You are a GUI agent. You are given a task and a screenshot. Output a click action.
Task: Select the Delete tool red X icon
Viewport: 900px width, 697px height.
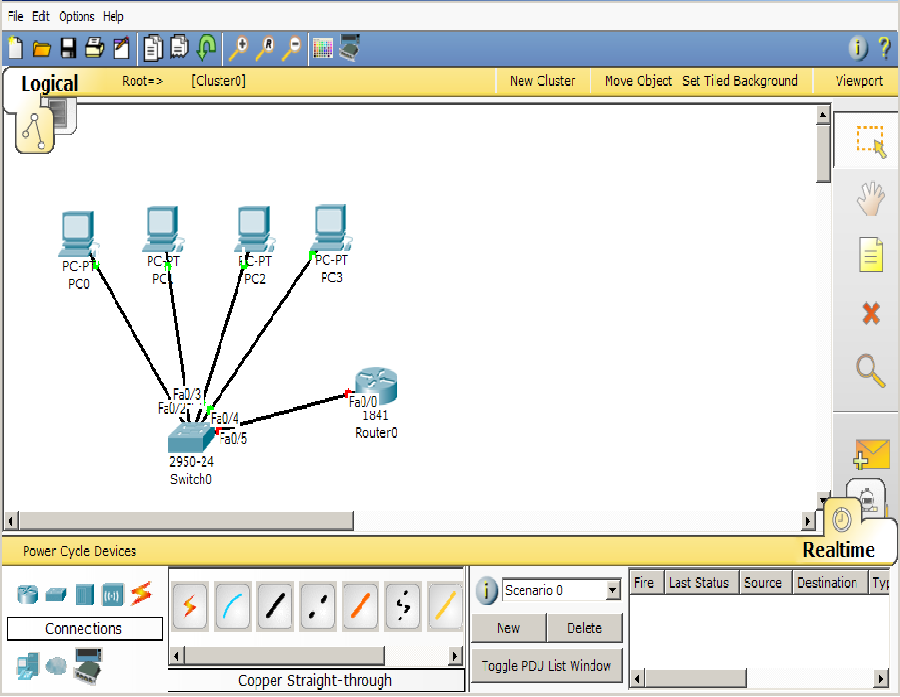[x=870, y=313]
